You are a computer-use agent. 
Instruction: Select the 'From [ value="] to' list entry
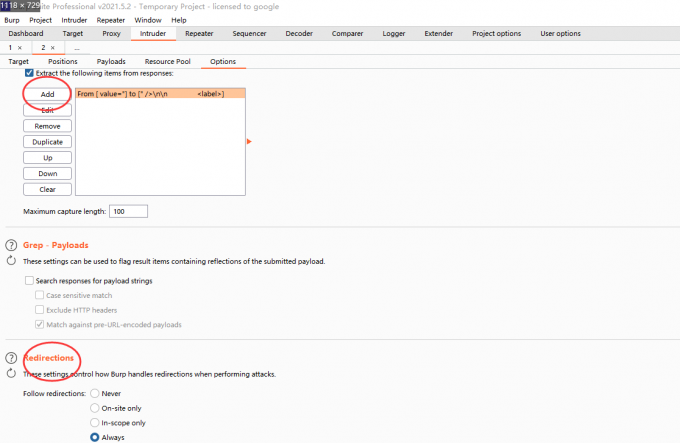click(x=160, y=94)
